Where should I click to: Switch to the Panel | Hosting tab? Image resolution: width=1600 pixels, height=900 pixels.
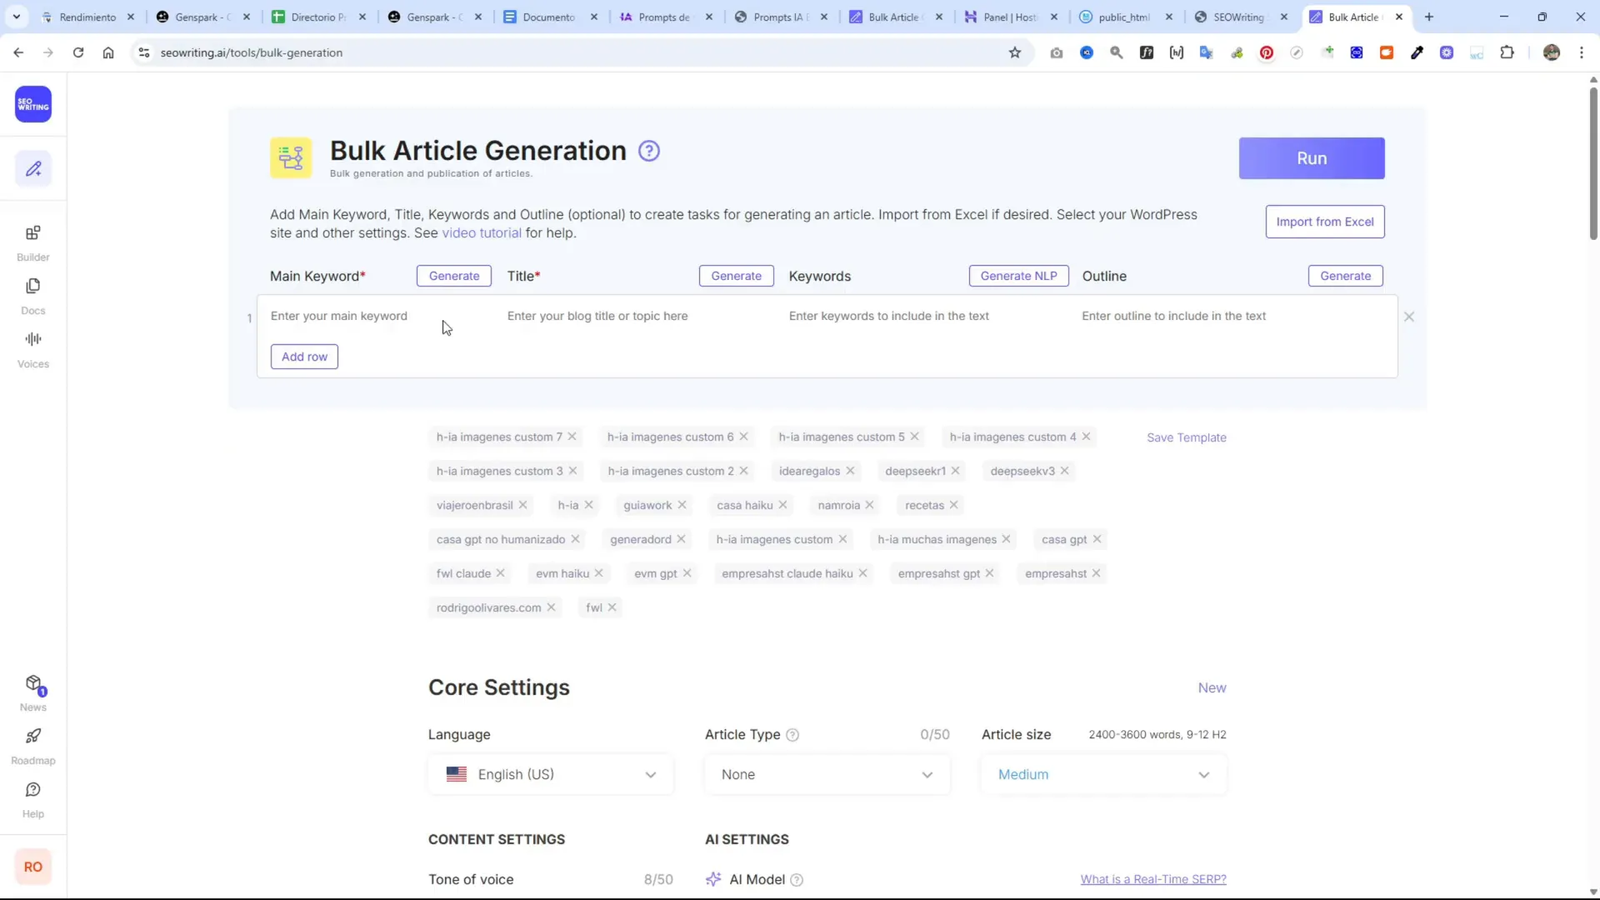(1010, 16)
